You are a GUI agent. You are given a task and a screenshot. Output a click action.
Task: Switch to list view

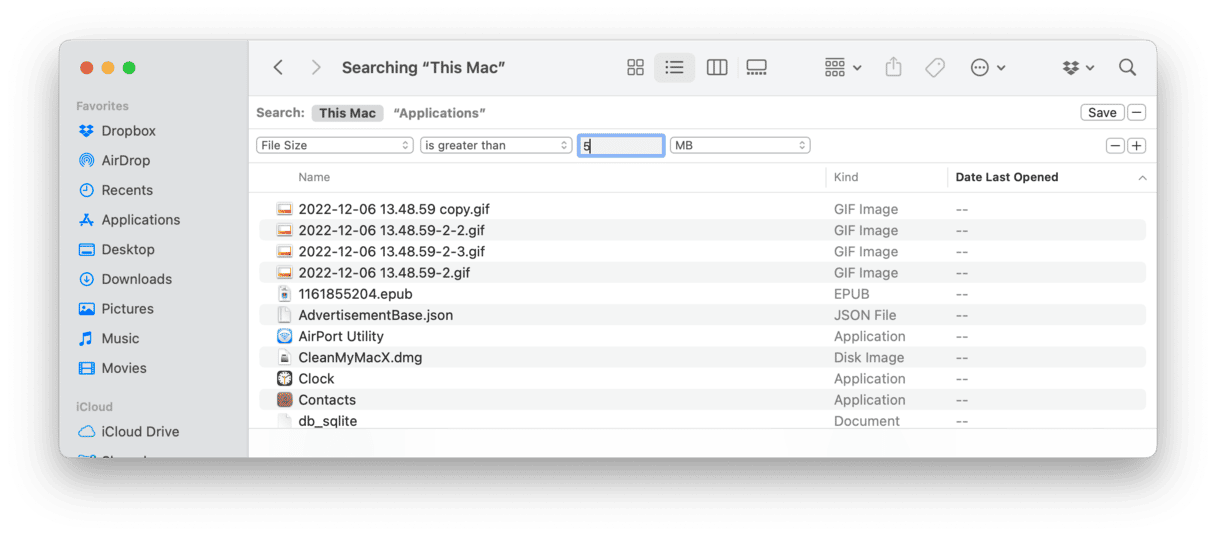point(675,68)
